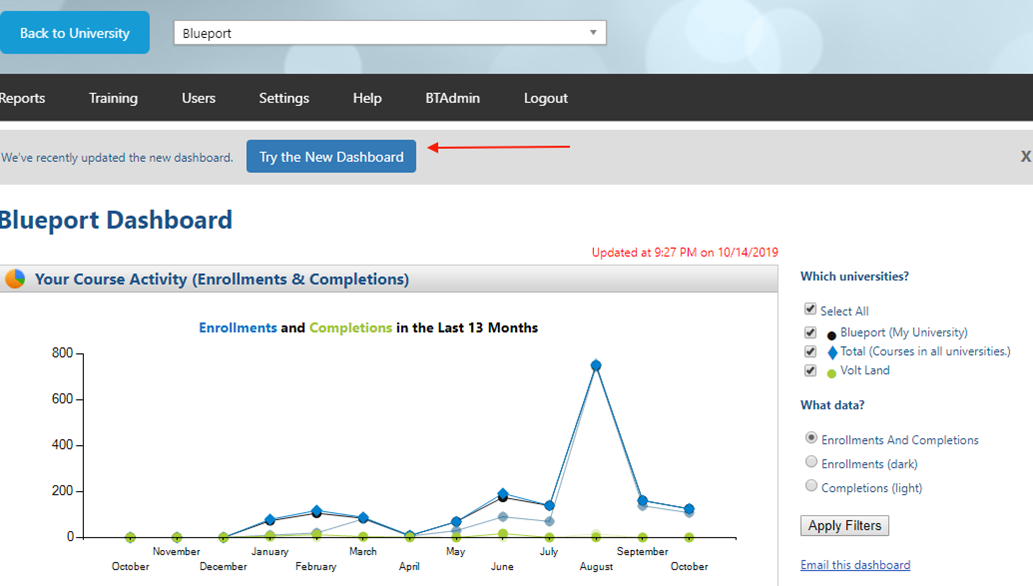1033x586 pixels.
Task: Toggle the Select All checkbox
Action: (x=810, y=308)
